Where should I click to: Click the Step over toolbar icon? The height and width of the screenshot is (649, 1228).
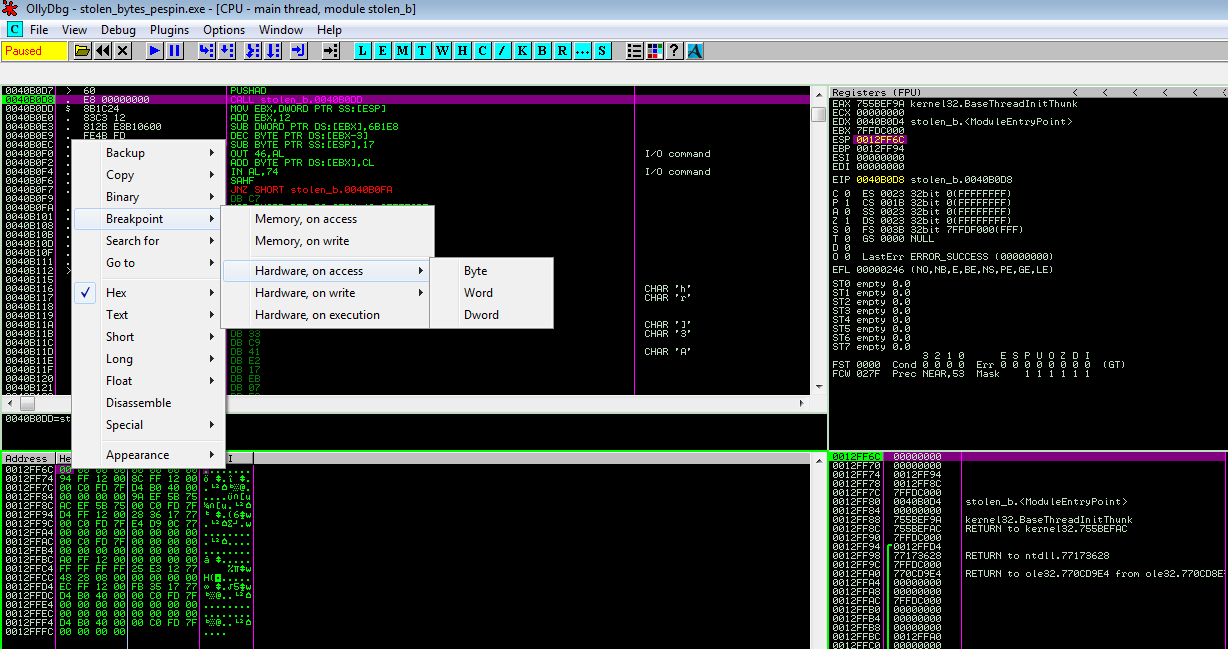tap(225, 50)
